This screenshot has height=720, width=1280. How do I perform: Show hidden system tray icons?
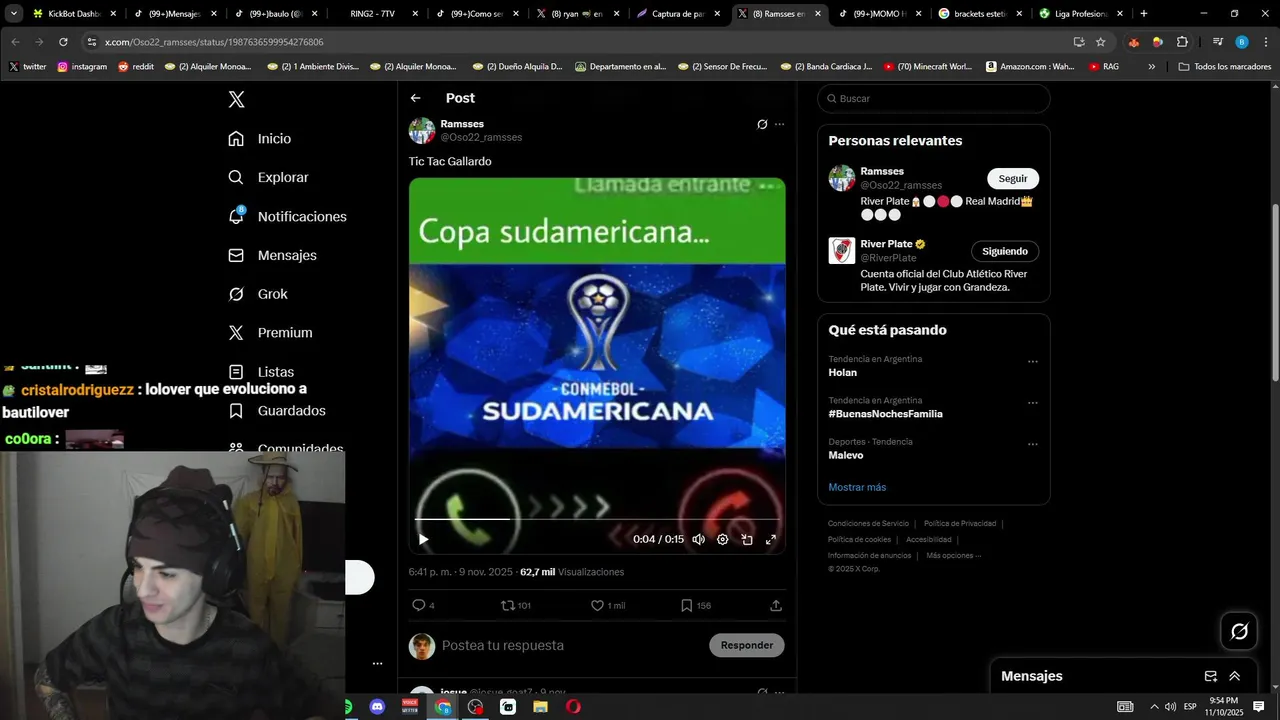coord(1154,707)
